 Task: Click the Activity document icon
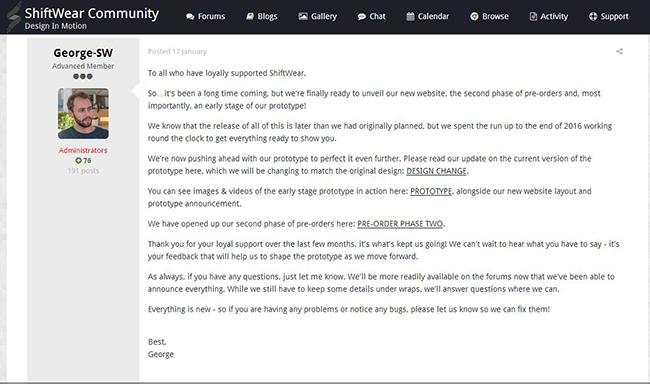(x=533, y=16)
